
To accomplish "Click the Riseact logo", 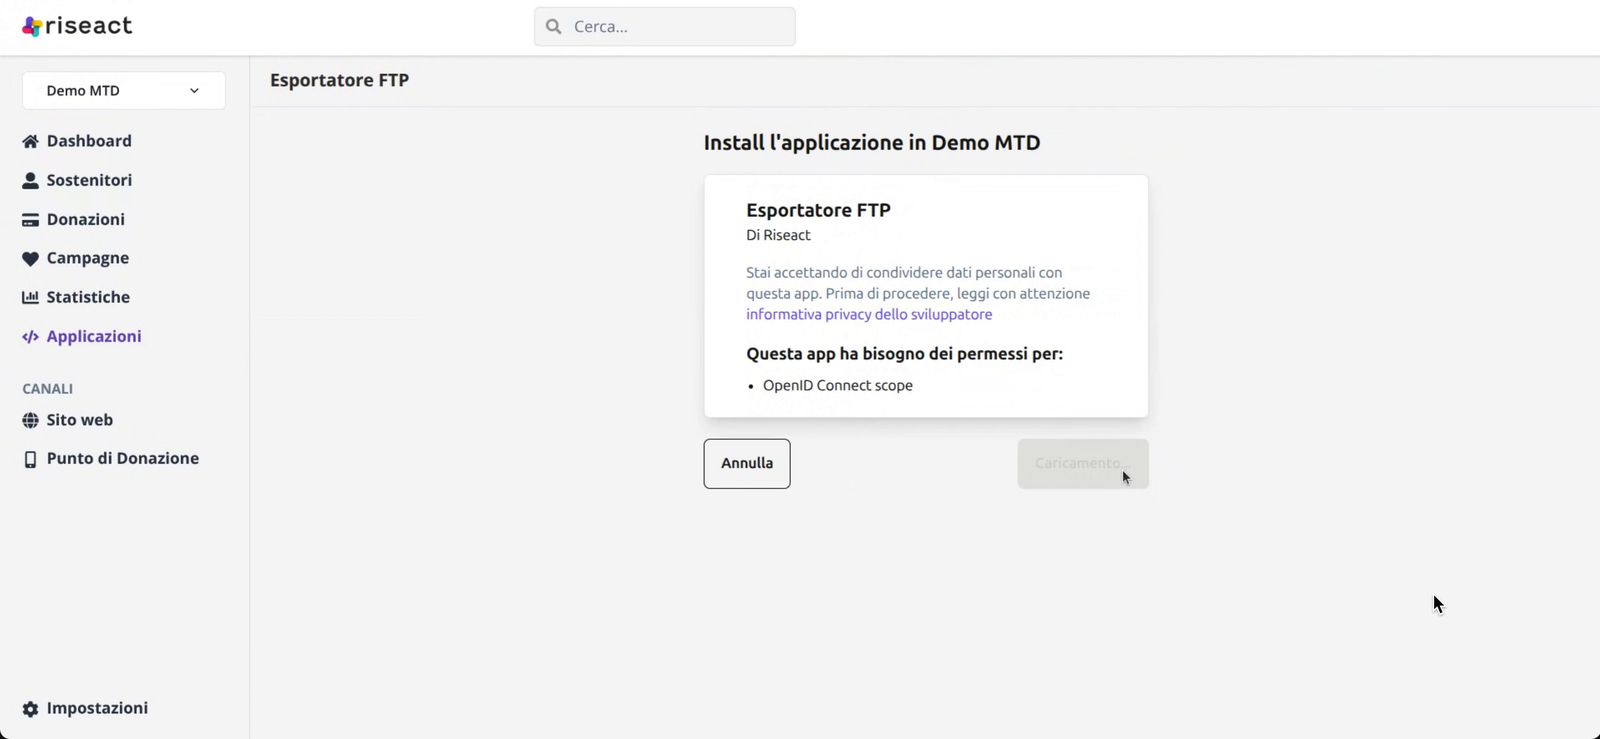I will tap(77, 26).
